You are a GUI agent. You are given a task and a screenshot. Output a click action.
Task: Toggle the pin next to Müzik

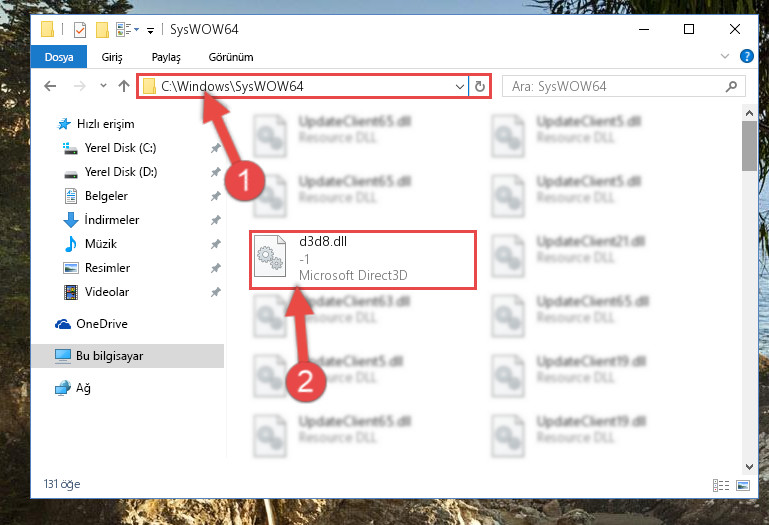pos(215,244)
